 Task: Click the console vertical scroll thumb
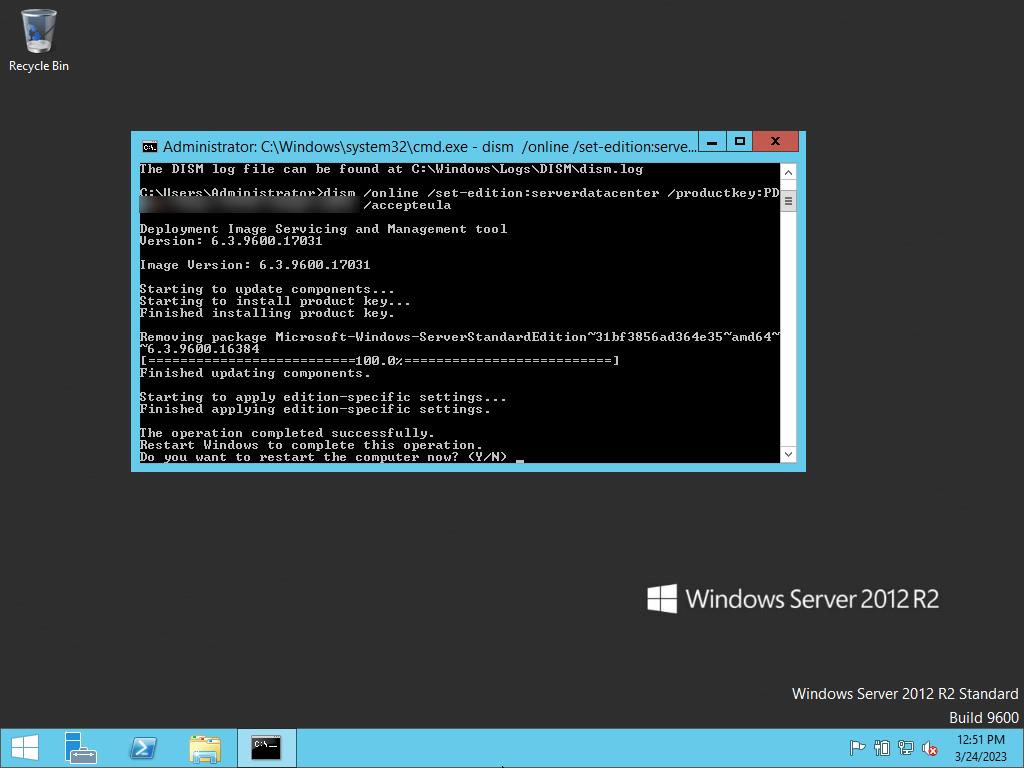coord(788,201)
